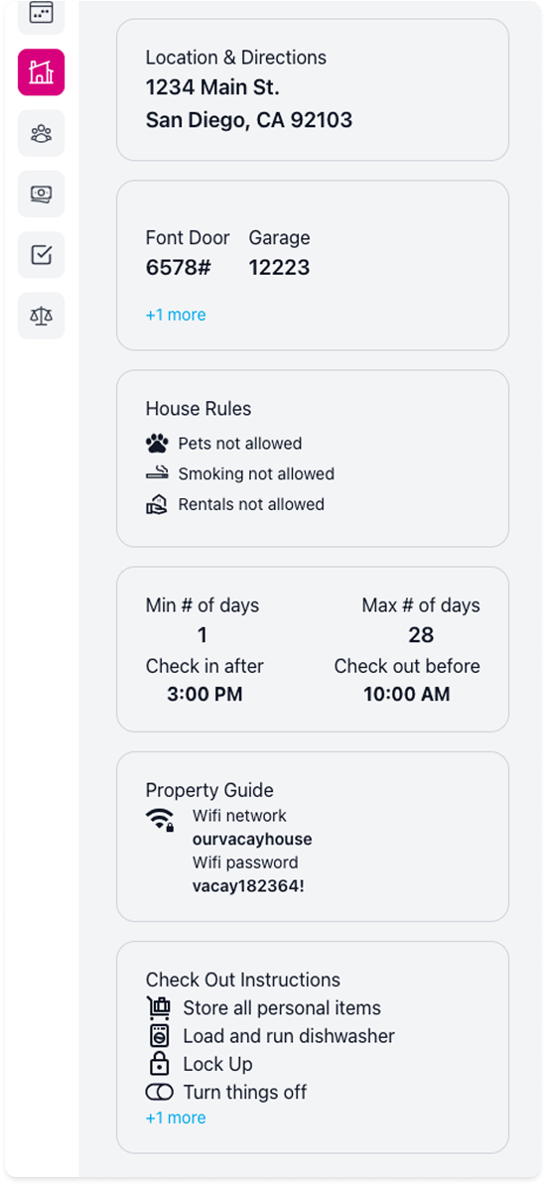Screen dimensions: 546x1186
Task: Click the toggle icon beside Turn things off
Action: [160, 1092]
